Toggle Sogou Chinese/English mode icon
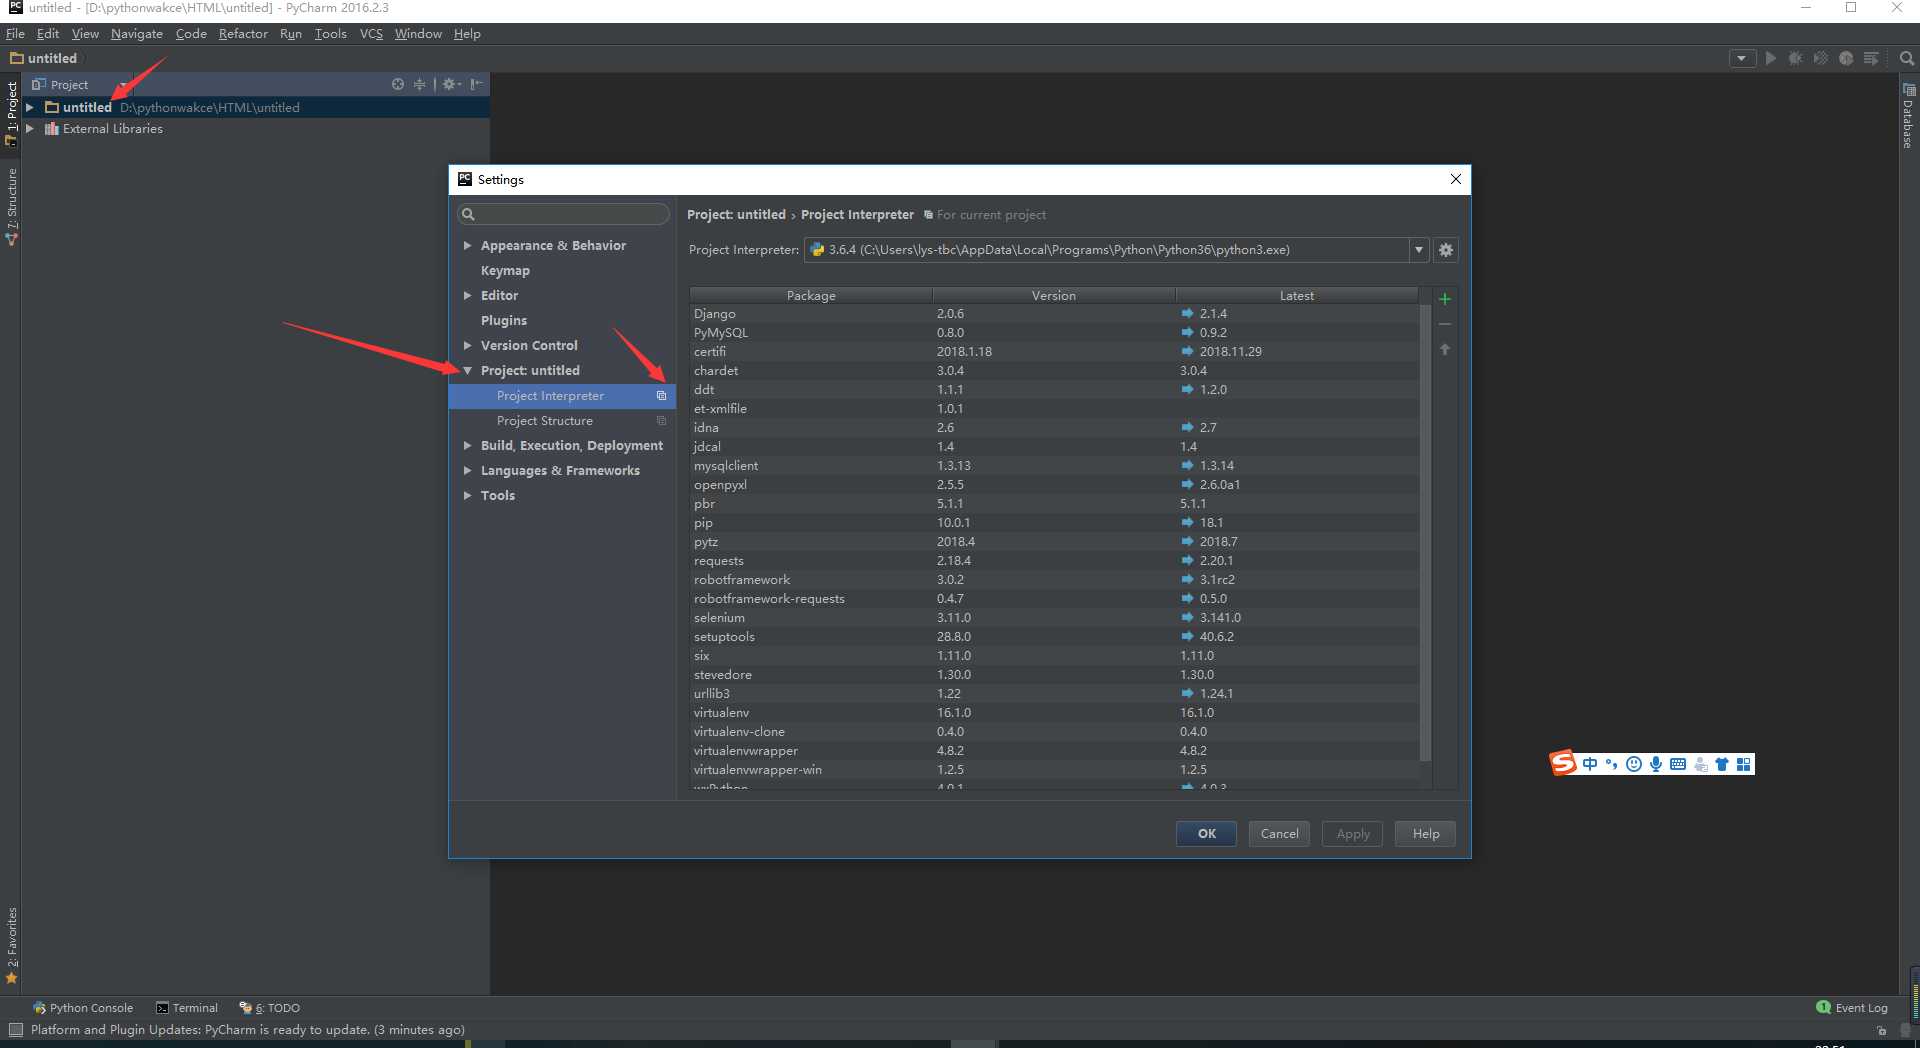The height and width of the screenshot is (1048, 1920). [1590, 764]
